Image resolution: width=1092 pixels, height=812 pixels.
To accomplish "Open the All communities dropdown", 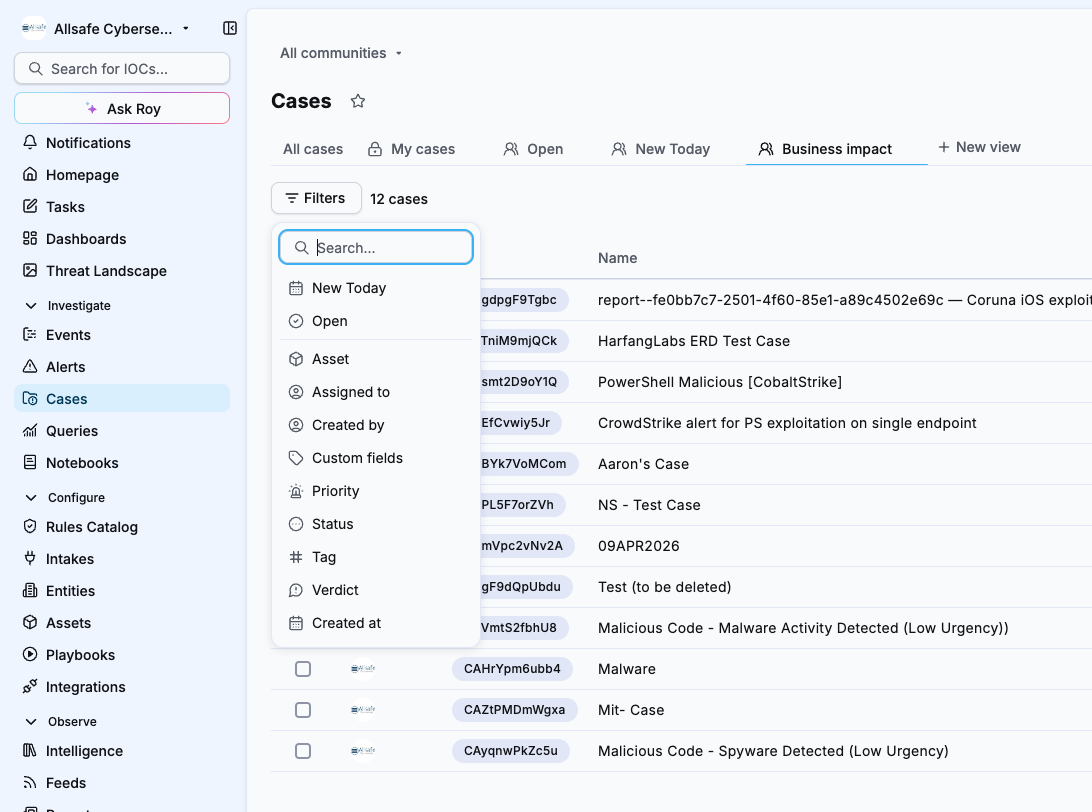I will pyautogui.click(x=341, y=54).
